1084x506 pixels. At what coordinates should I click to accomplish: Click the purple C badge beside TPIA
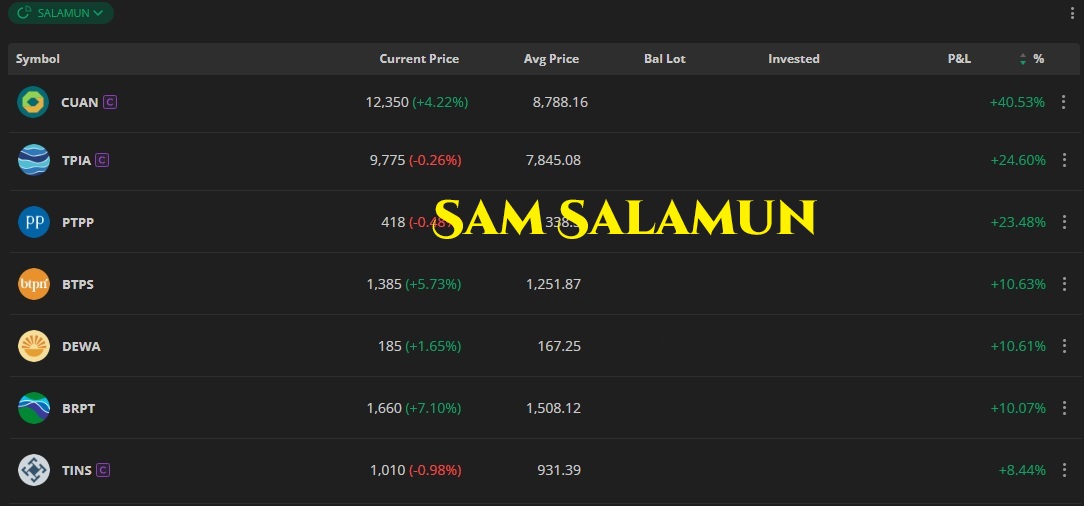[x=102, y=160]
